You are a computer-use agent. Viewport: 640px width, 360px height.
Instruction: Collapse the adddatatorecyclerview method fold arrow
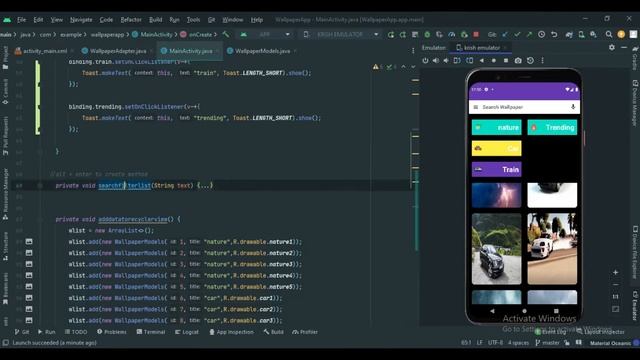point(40,219)
